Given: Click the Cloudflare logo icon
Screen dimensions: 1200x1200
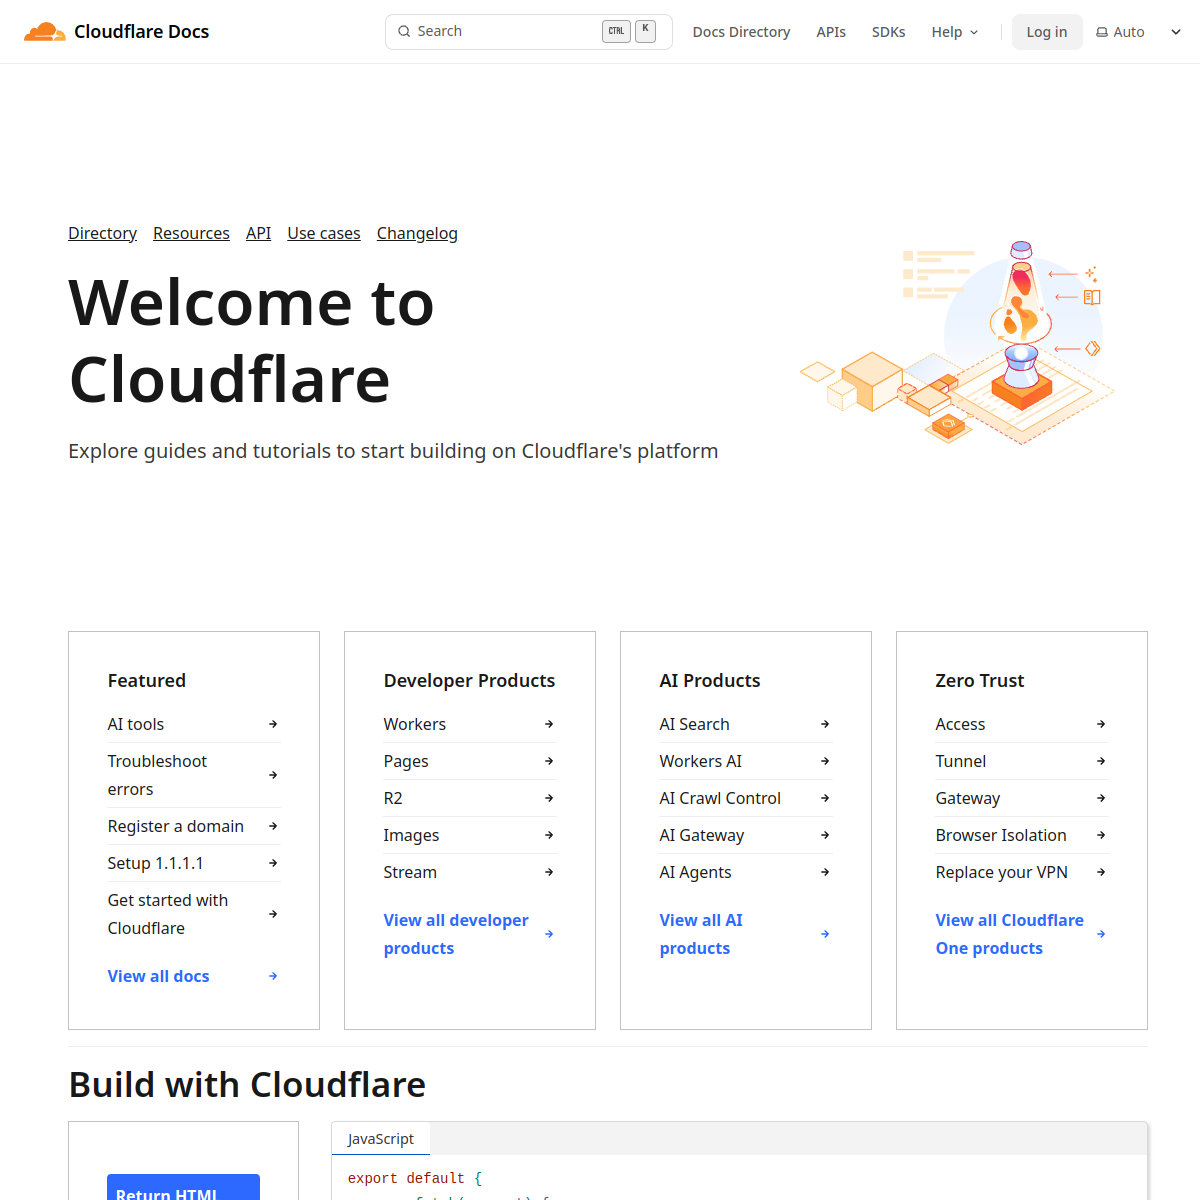Looking at the screenshot, I should 45,31.
